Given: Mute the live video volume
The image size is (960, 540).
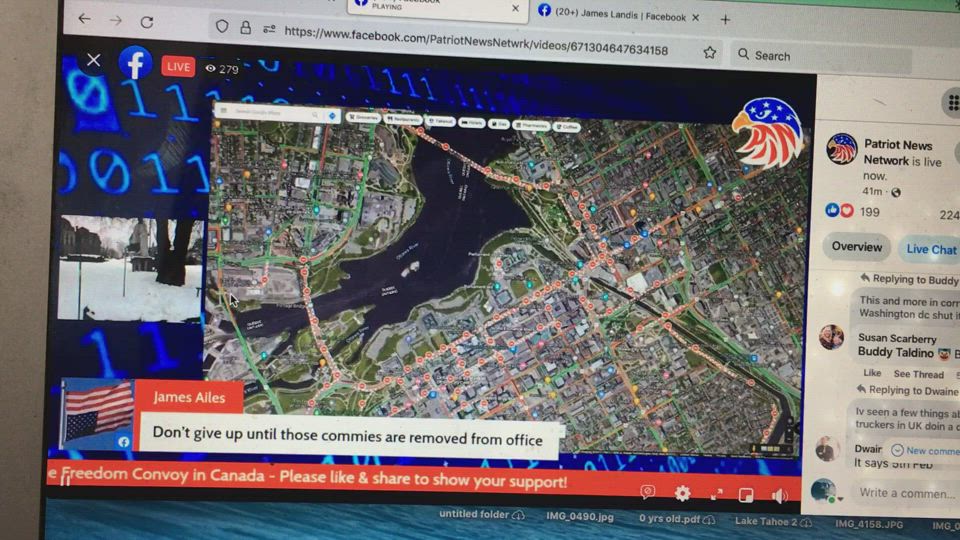Looking at the screenshot, I should (780, 495).
